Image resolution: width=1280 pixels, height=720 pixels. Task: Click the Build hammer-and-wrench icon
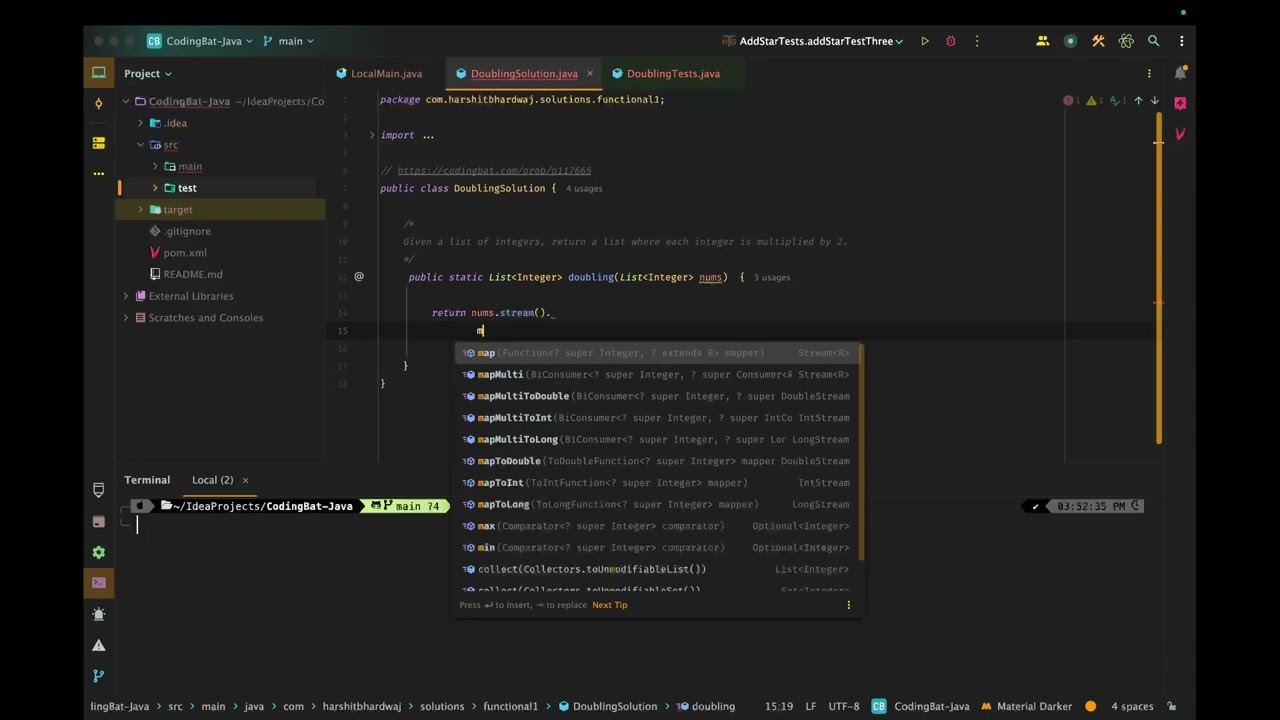coord(1098,41)
